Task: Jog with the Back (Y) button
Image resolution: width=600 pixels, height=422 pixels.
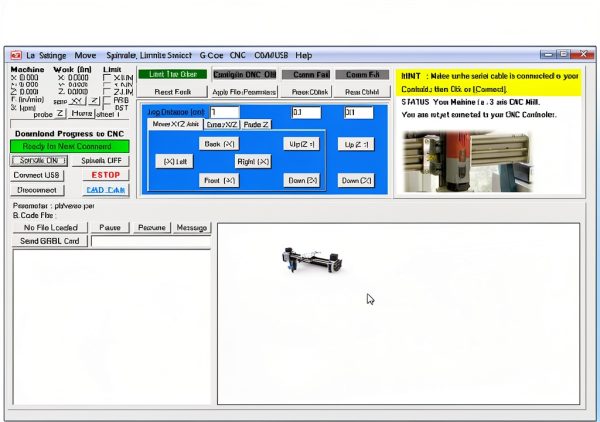Action: pos(219,144)
